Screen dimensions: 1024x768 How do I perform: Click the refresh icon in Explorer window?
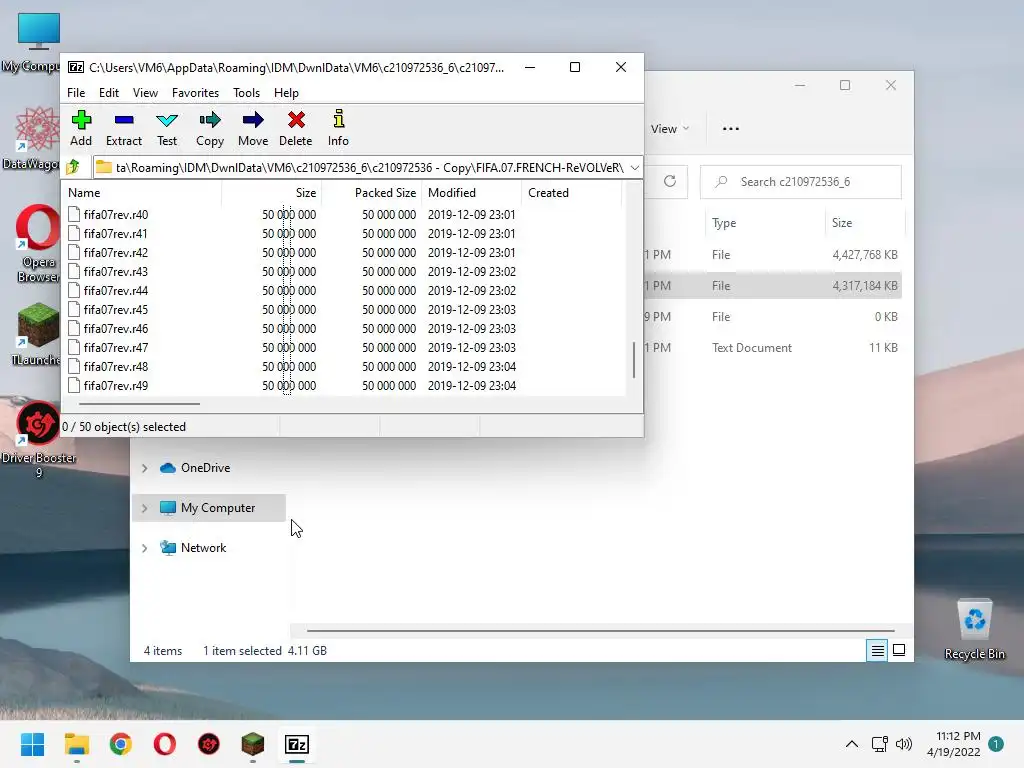(669, 181)
